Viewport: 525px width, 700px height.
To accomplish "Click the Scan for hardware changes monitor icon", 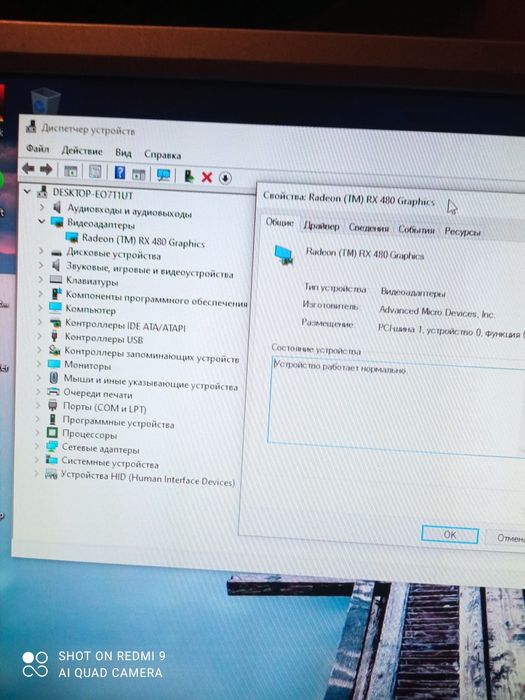I will (x=163, y=175).
